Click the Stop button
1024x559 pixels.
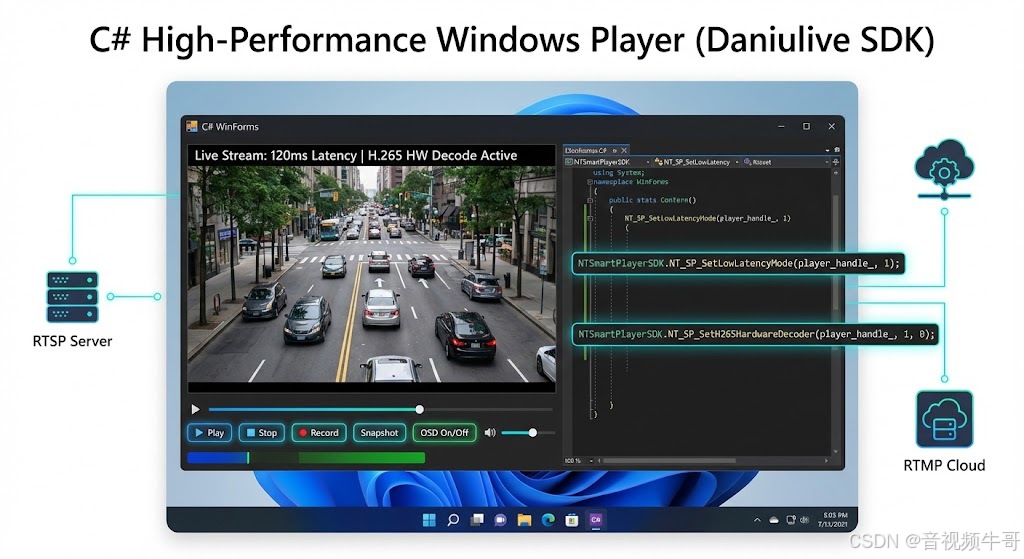pyautogui.click(x=261, y=432)
